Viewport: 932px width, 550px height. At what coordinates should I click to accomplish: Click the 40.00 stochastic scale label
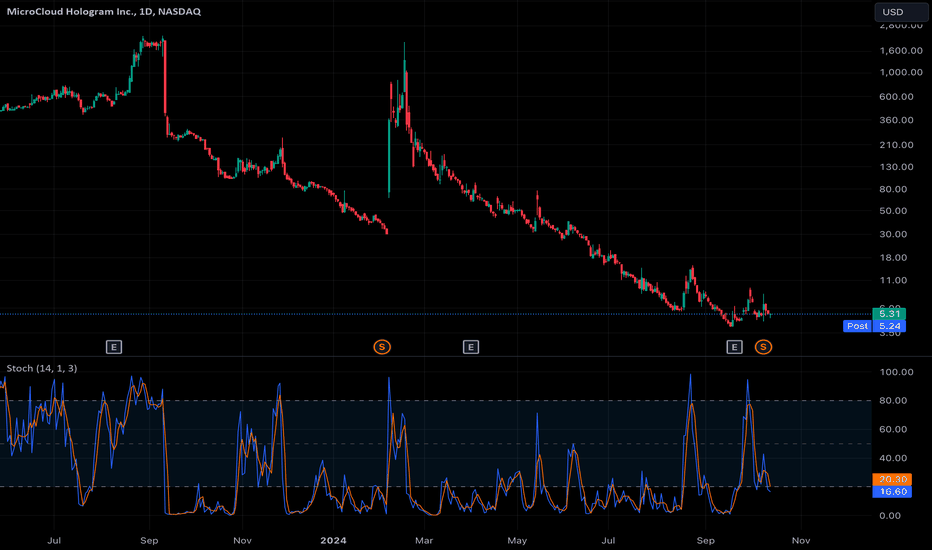click(x=893, y=458)
